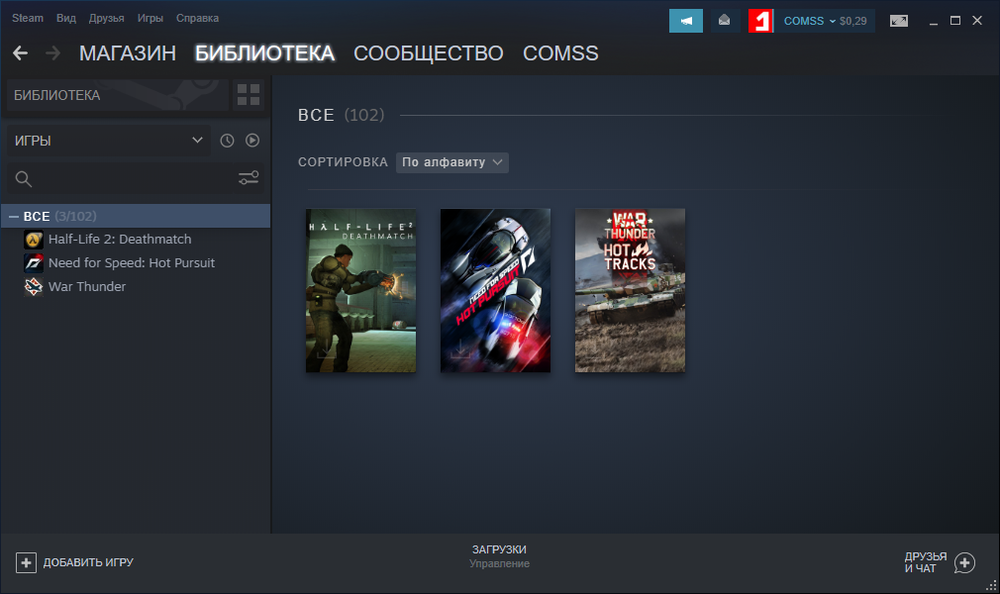Open friends chat bubble icon
This screenshot has height=594, width=1000.
tap(964, 563)
